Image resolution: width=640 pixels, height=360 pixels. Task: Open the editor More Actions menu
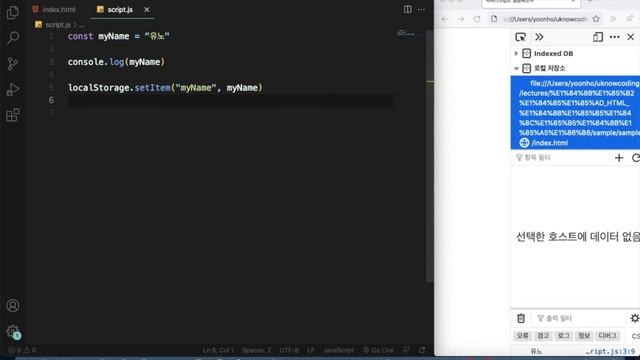[421, 9]
